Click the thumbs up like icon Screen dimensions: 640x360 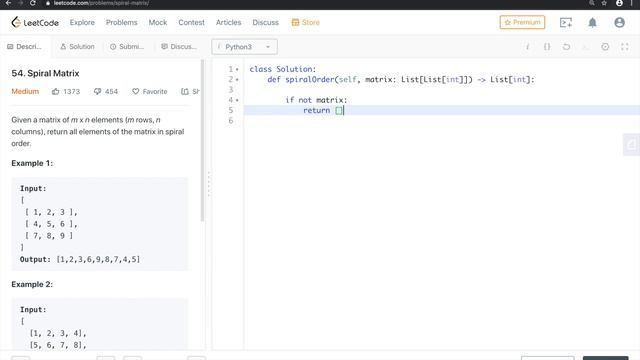click(56, 91)
